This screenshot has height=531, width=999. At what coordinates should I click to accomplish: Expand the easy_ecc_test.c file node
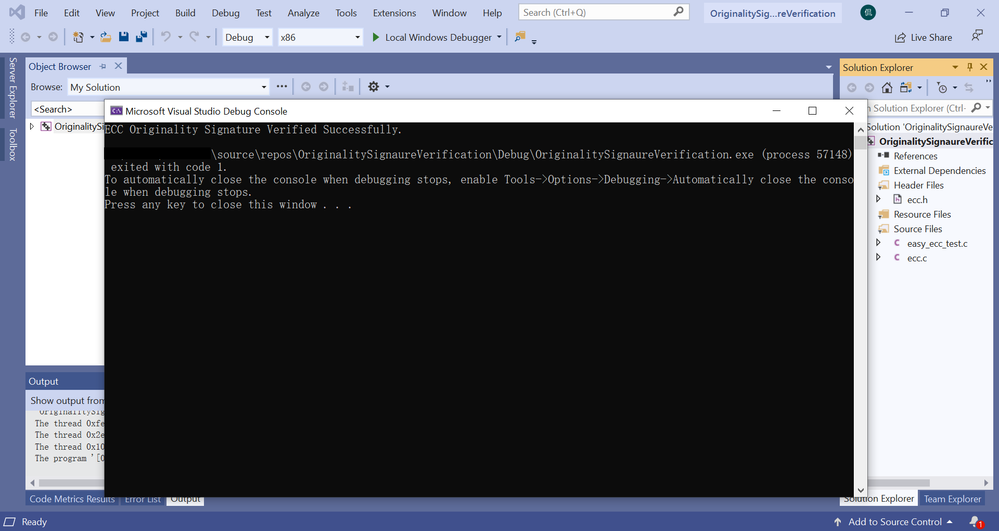click(879, 243)
